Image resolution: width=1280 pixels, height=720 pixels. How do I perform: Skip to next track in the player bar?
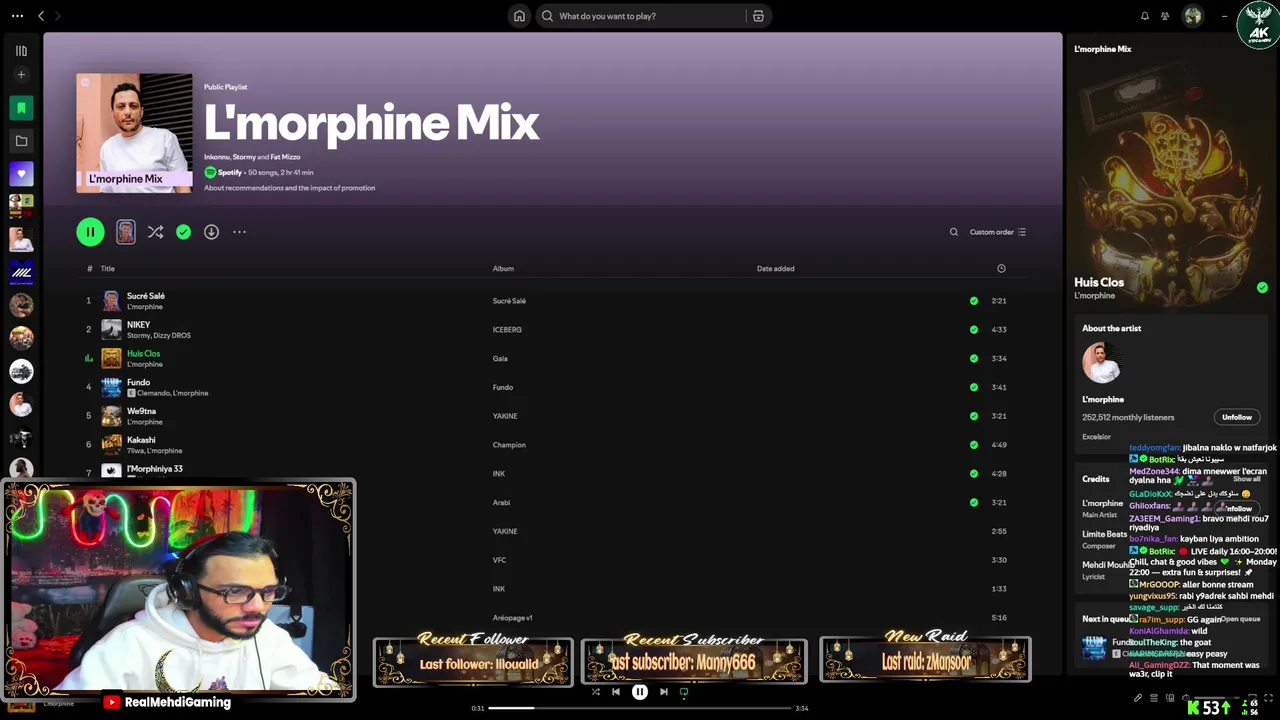pyautogui.click(x=664, y=692)
